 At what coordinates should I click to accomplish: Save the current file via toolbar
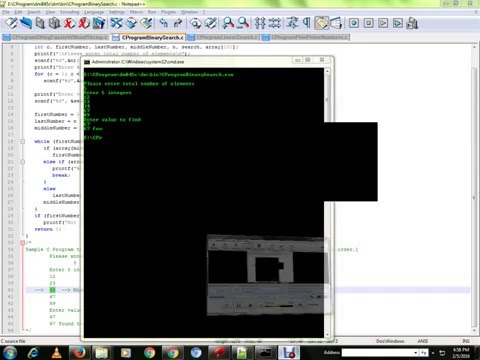40,23
